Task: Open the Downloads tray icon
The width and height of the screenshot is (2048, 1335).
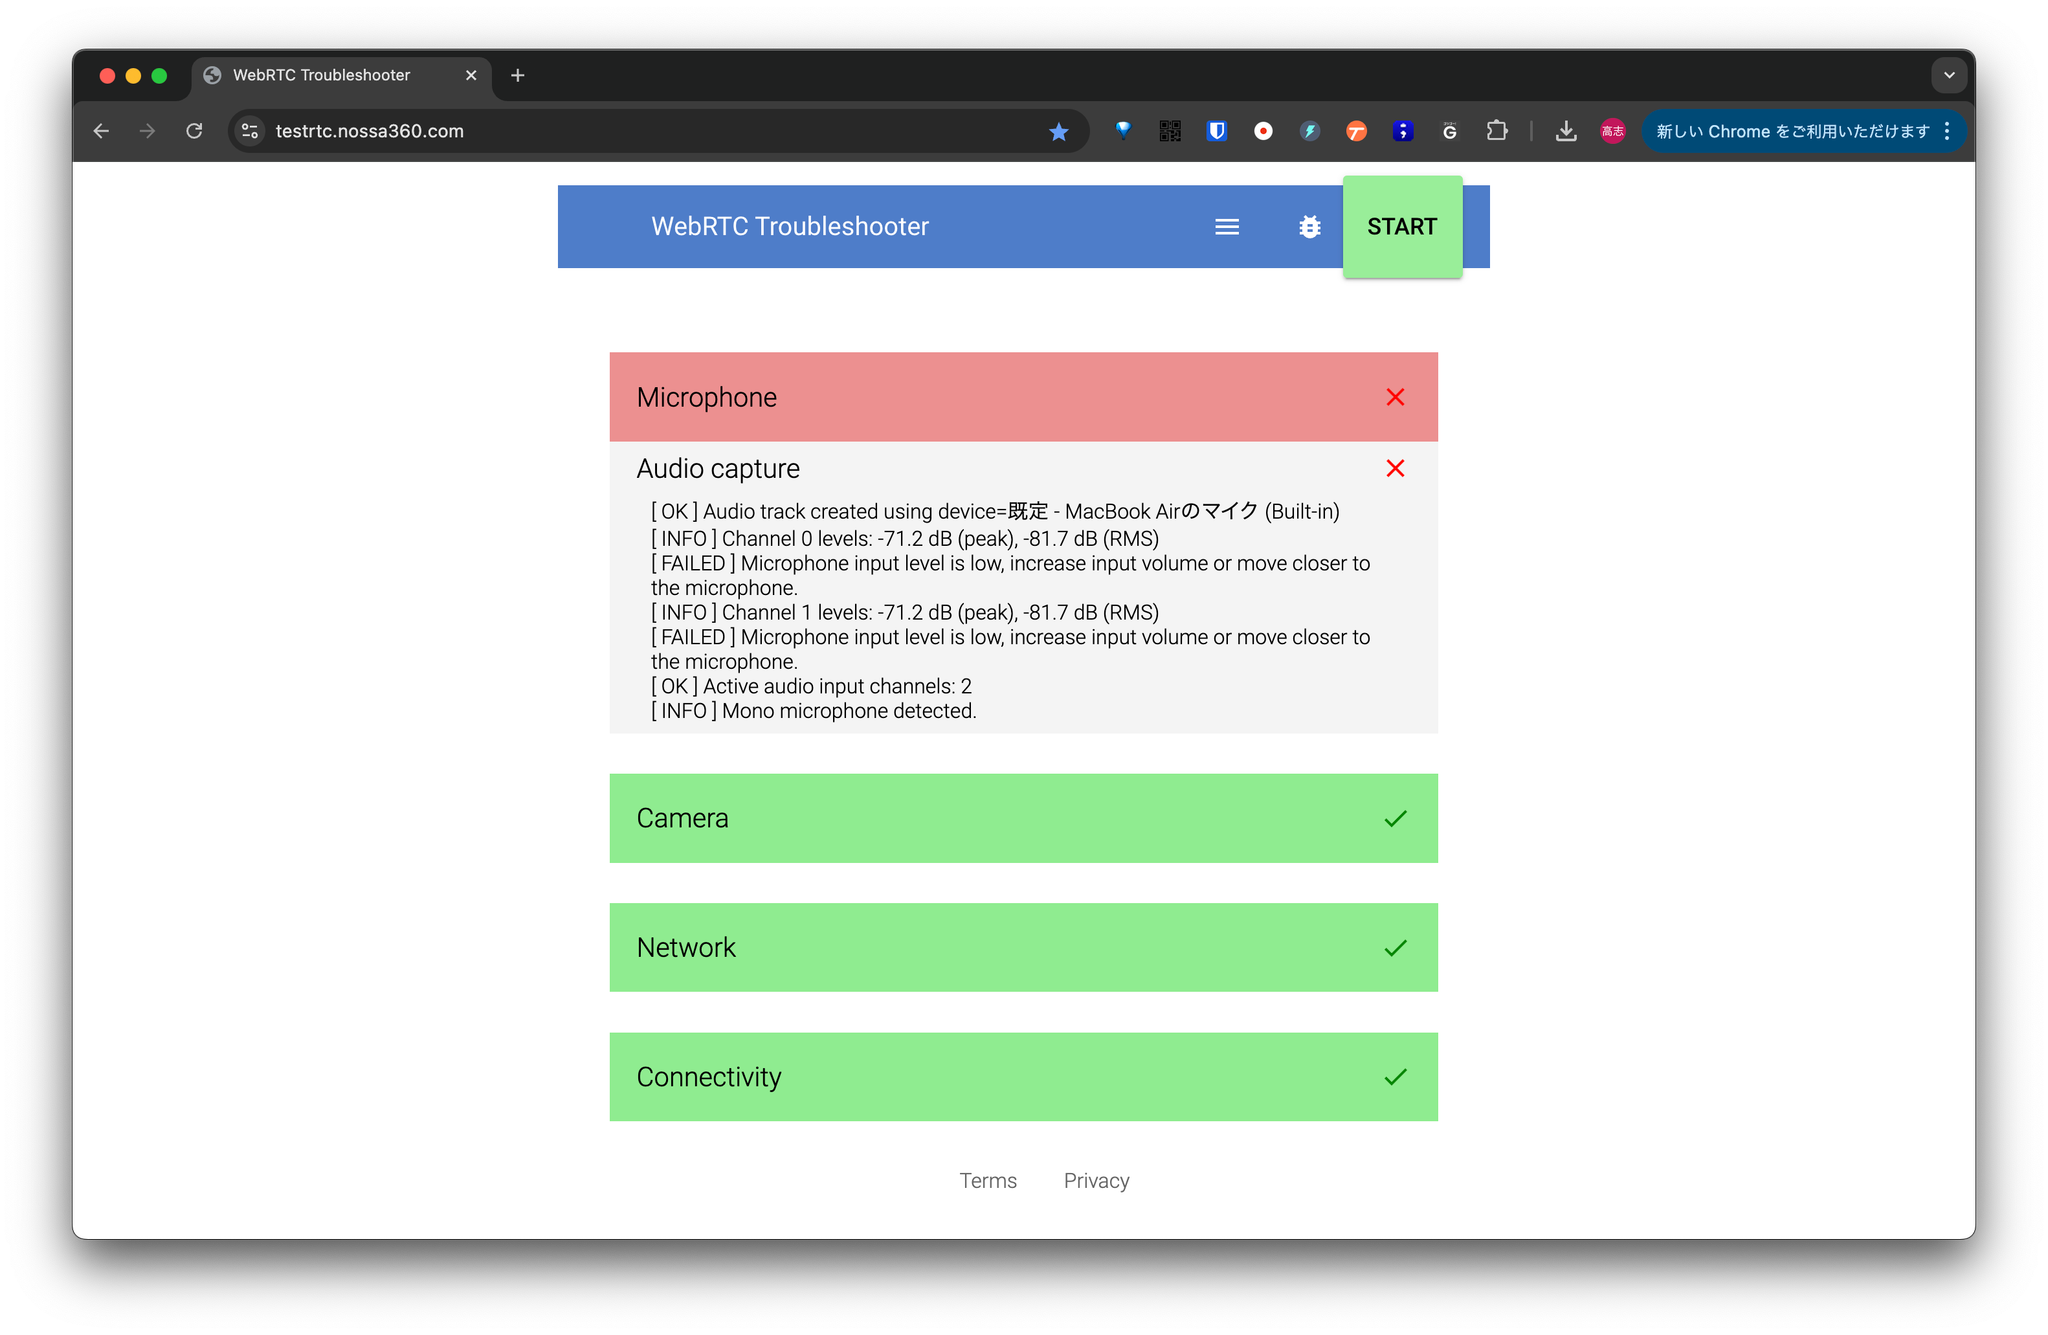Action: coord(1566,131)
